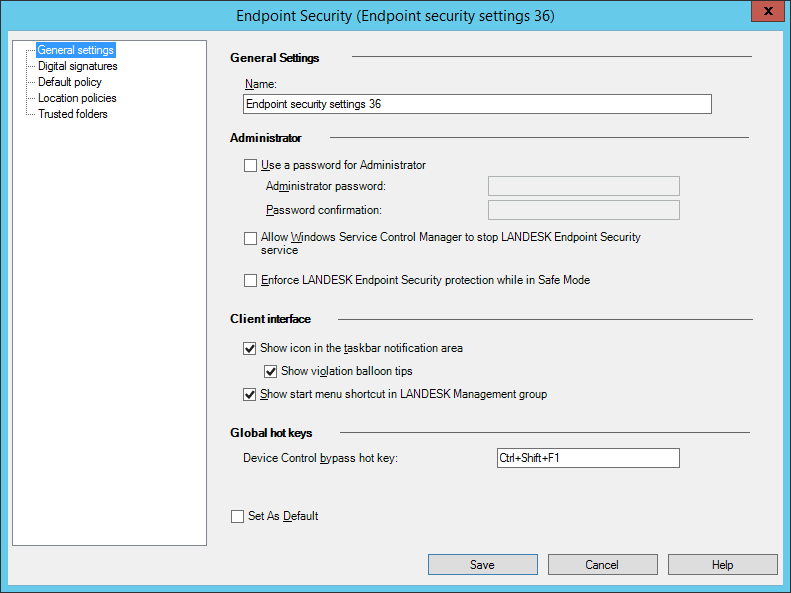Click the Device Control bypass hot key field
Viewport: 791px width, 593px height.
click(x=587, y=458)
